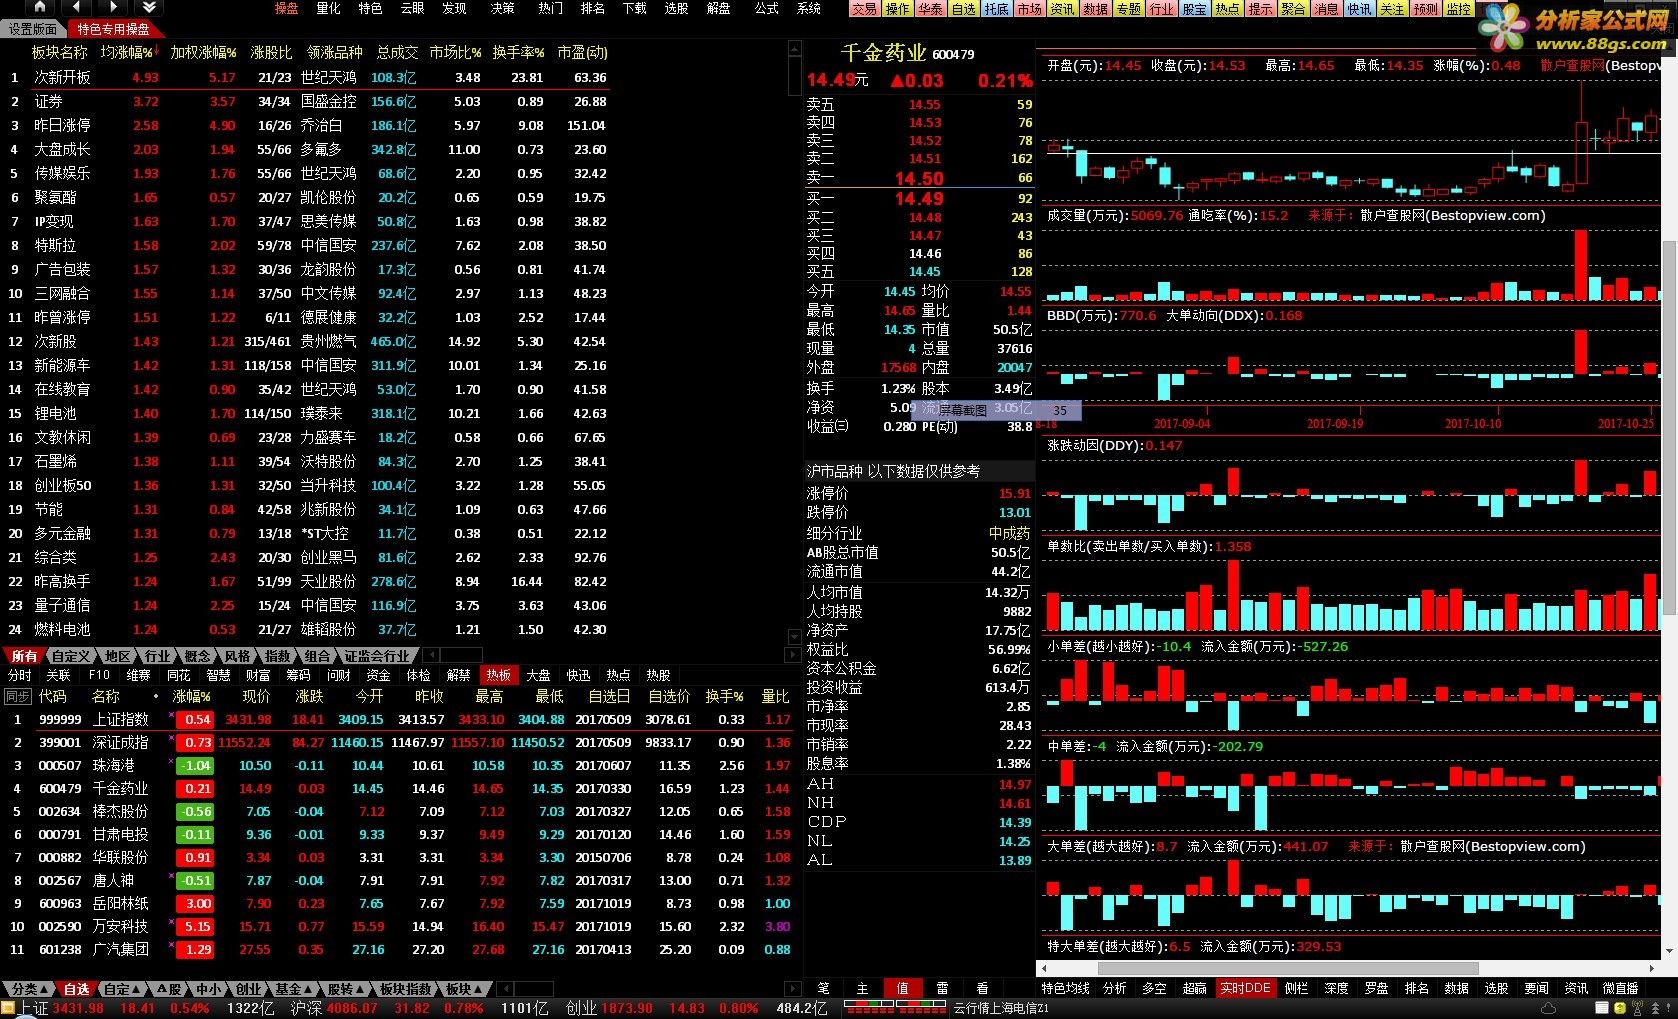Image resolution: width=1678 pixels, height=1019 pixels.
Task: Click the 快讯 colored toolbar button at top
Action: tap(1359, 9)
